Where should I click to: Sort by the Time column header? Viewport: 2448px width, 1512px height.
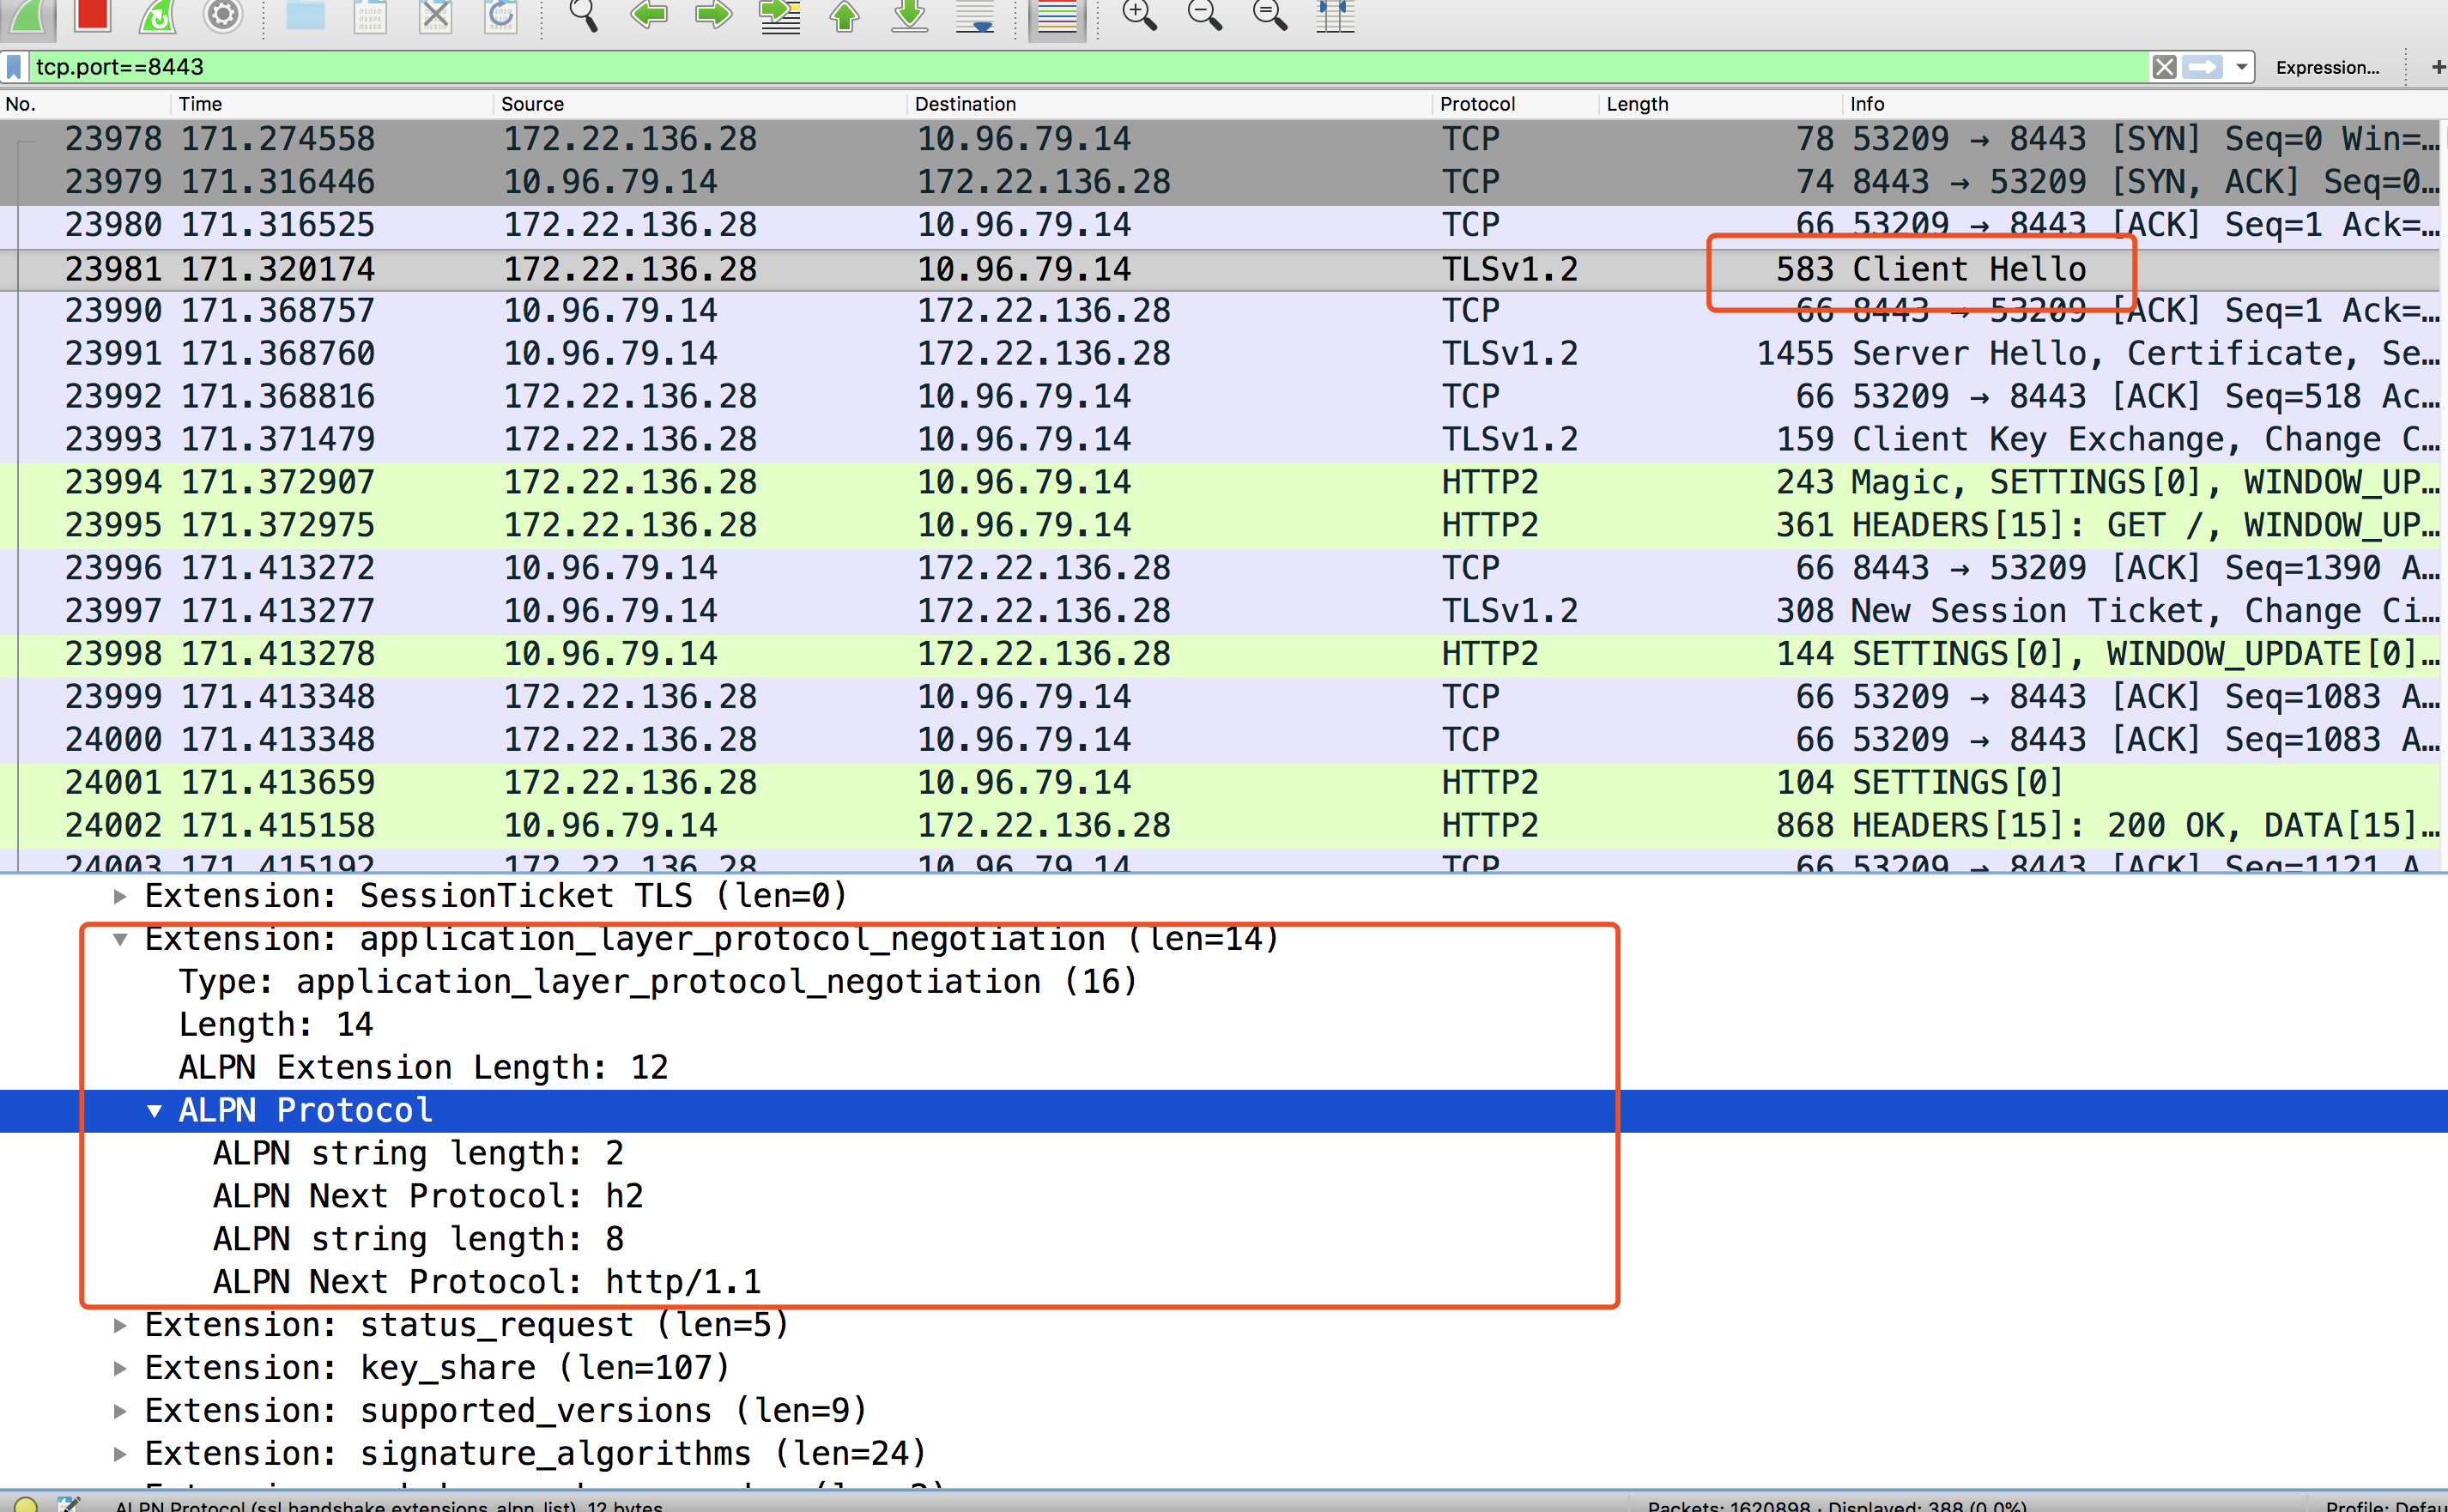332,104
